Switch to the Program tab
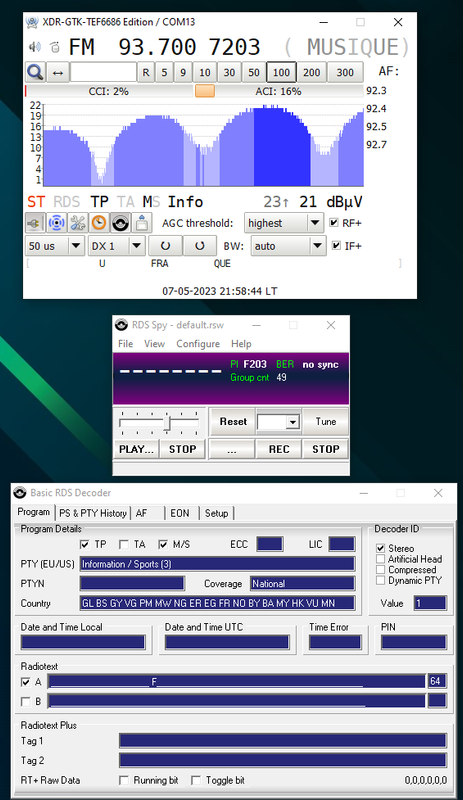The image size is (463, 800). point(34,512)
